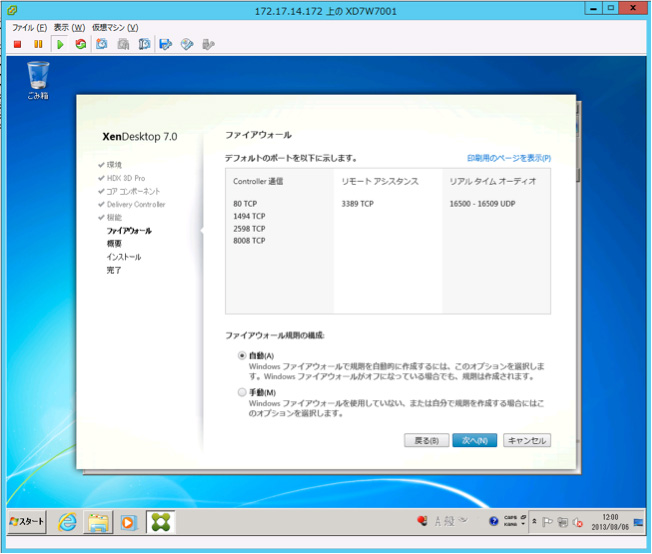Click the USB device connect icon
Image resolution: width=652 pixels, height=554 pixels.
(208, 44)
